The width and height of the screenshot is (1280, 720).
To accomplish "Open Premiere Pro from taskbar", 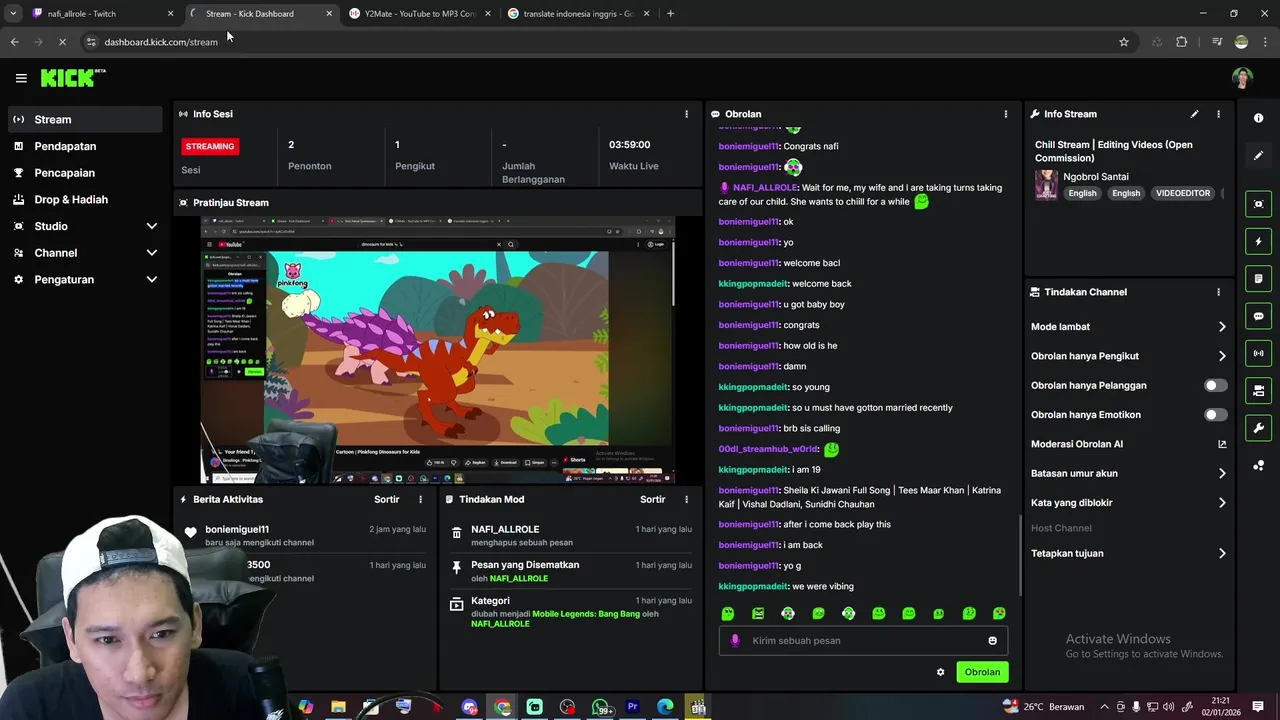I will (632, 707).
